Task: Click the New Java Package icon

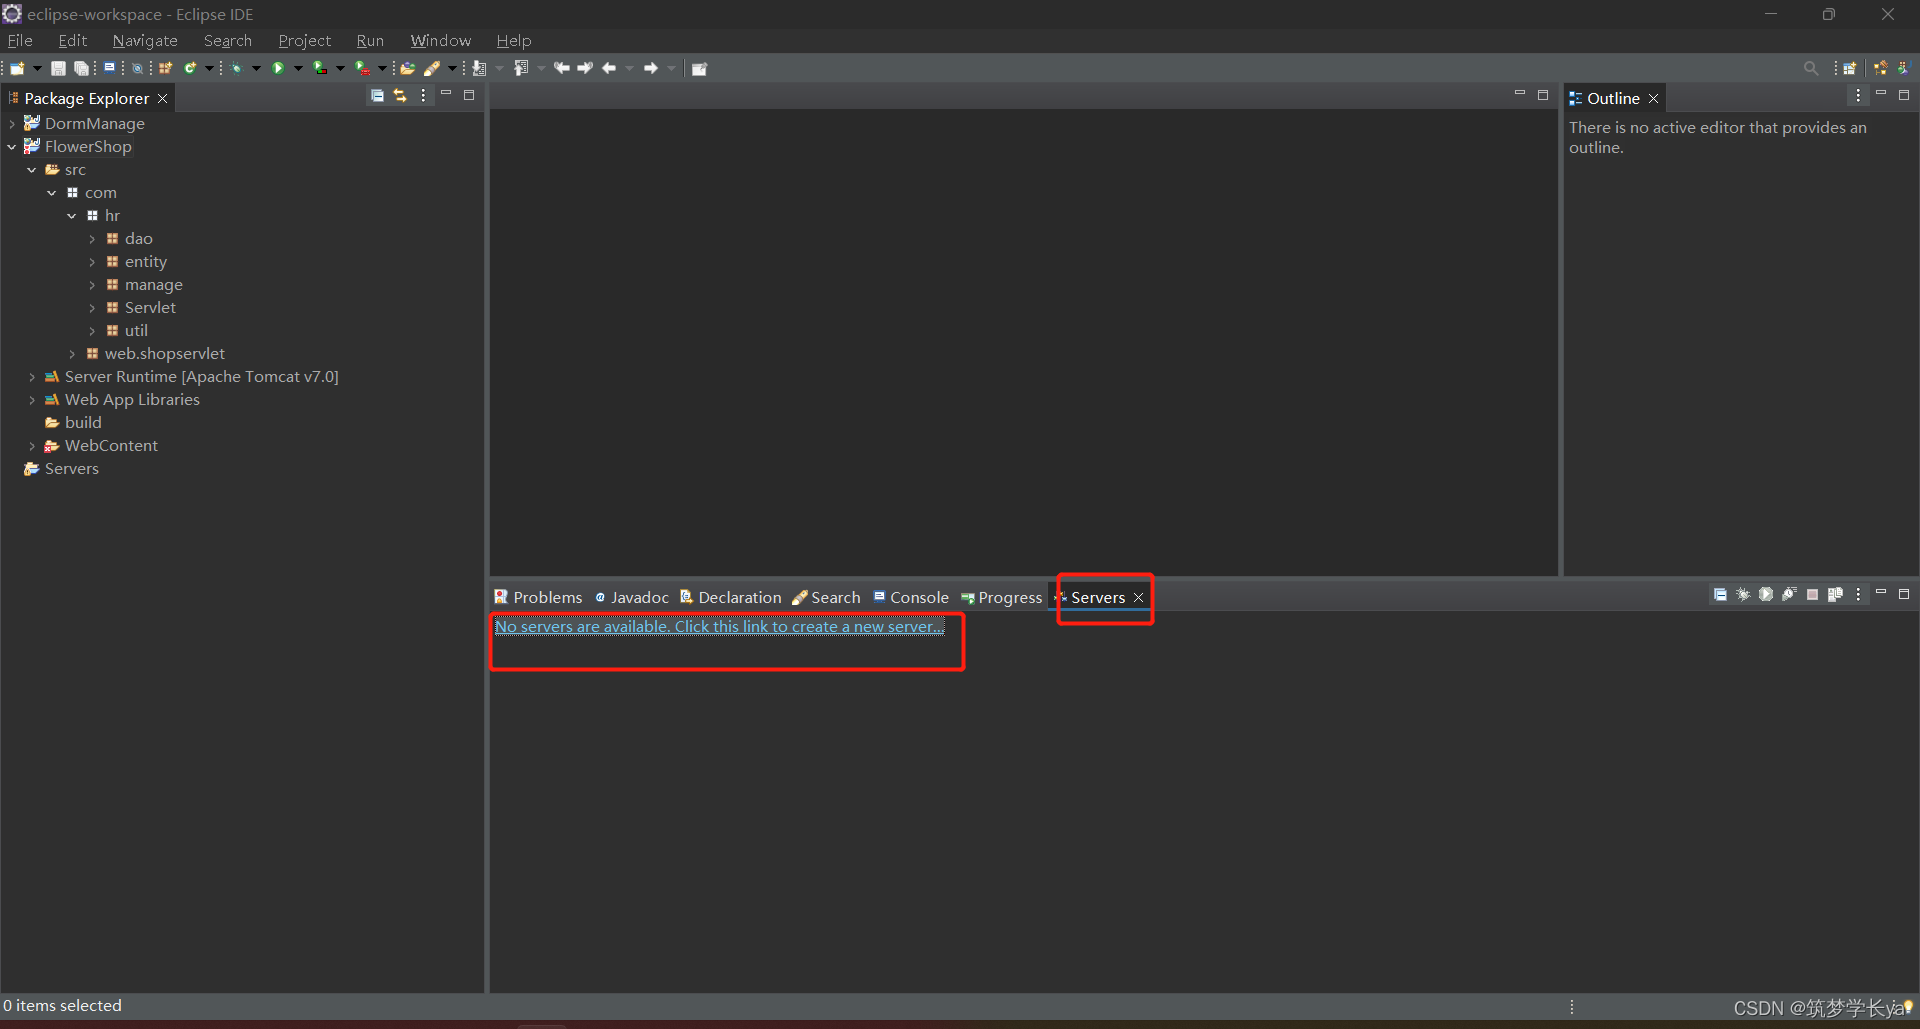Action: tap(165, 68)
